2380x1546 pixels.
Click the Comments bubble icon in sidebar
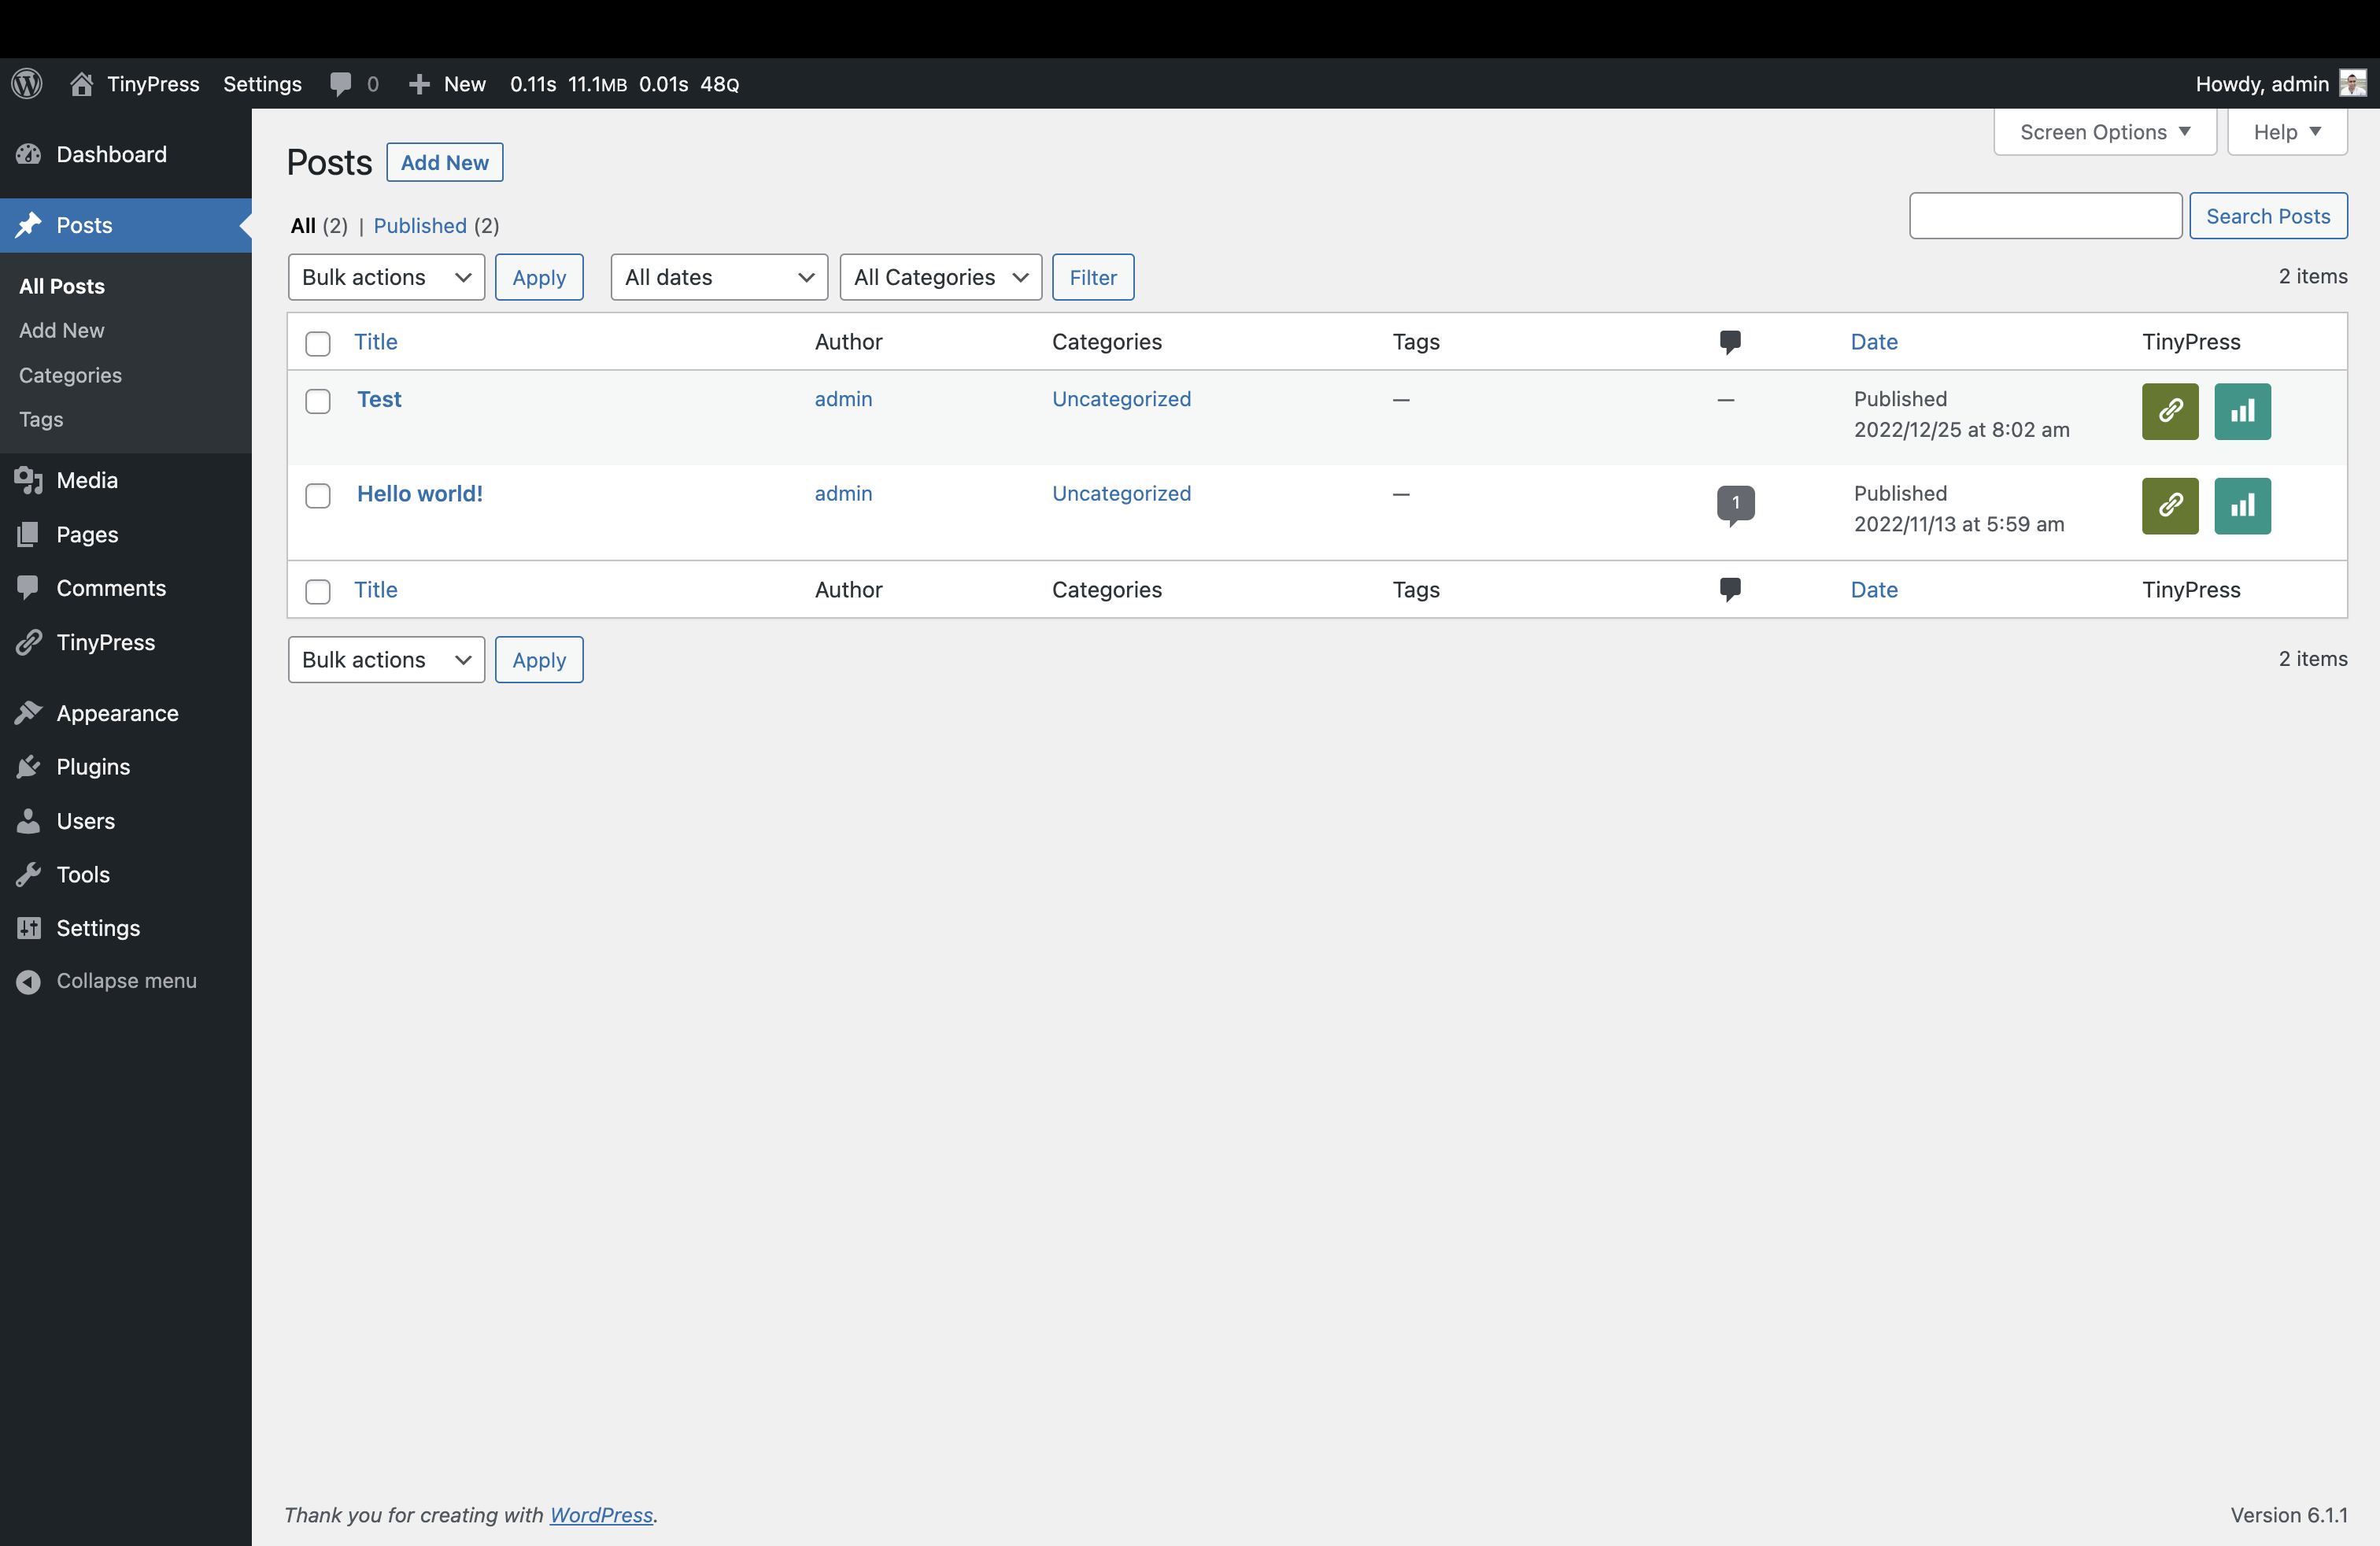tap(28, 588)
